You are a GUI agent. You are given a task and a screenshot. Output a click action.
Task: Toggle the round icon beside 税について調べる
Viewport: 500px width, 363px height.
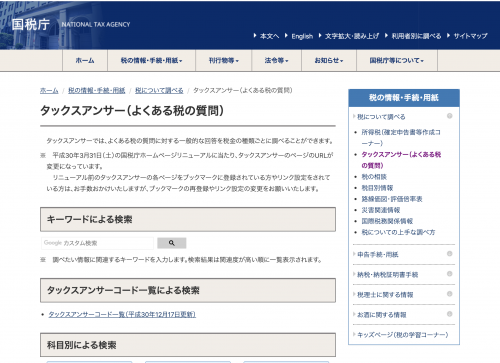450,116
